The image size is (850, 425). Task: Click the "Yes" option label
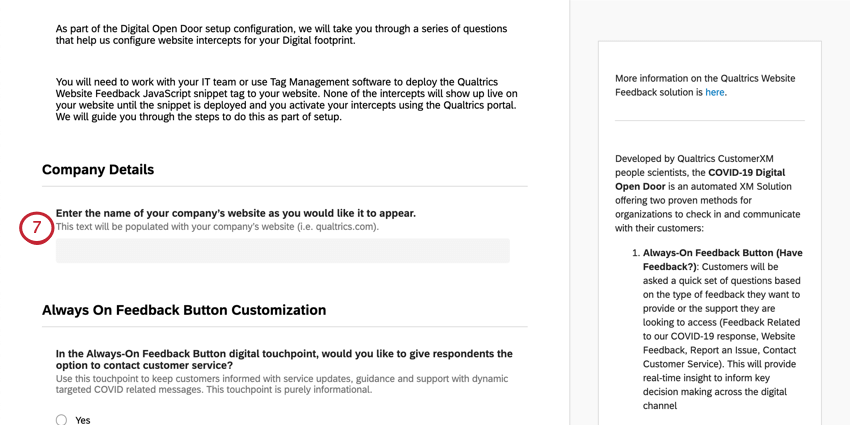[x=83, y=420]
